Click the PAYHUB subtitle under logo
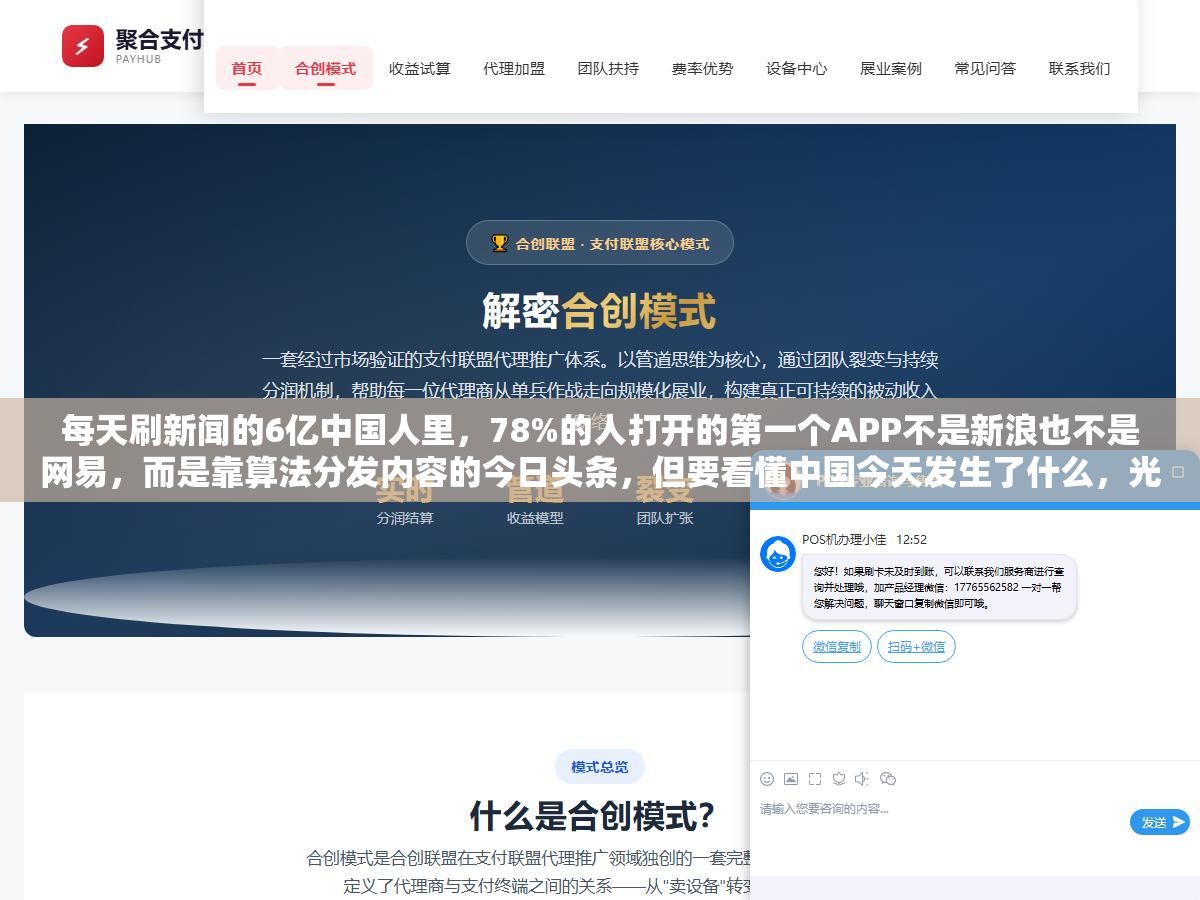1200x900 pixels. pyautogui.click(x=138, y=60)
